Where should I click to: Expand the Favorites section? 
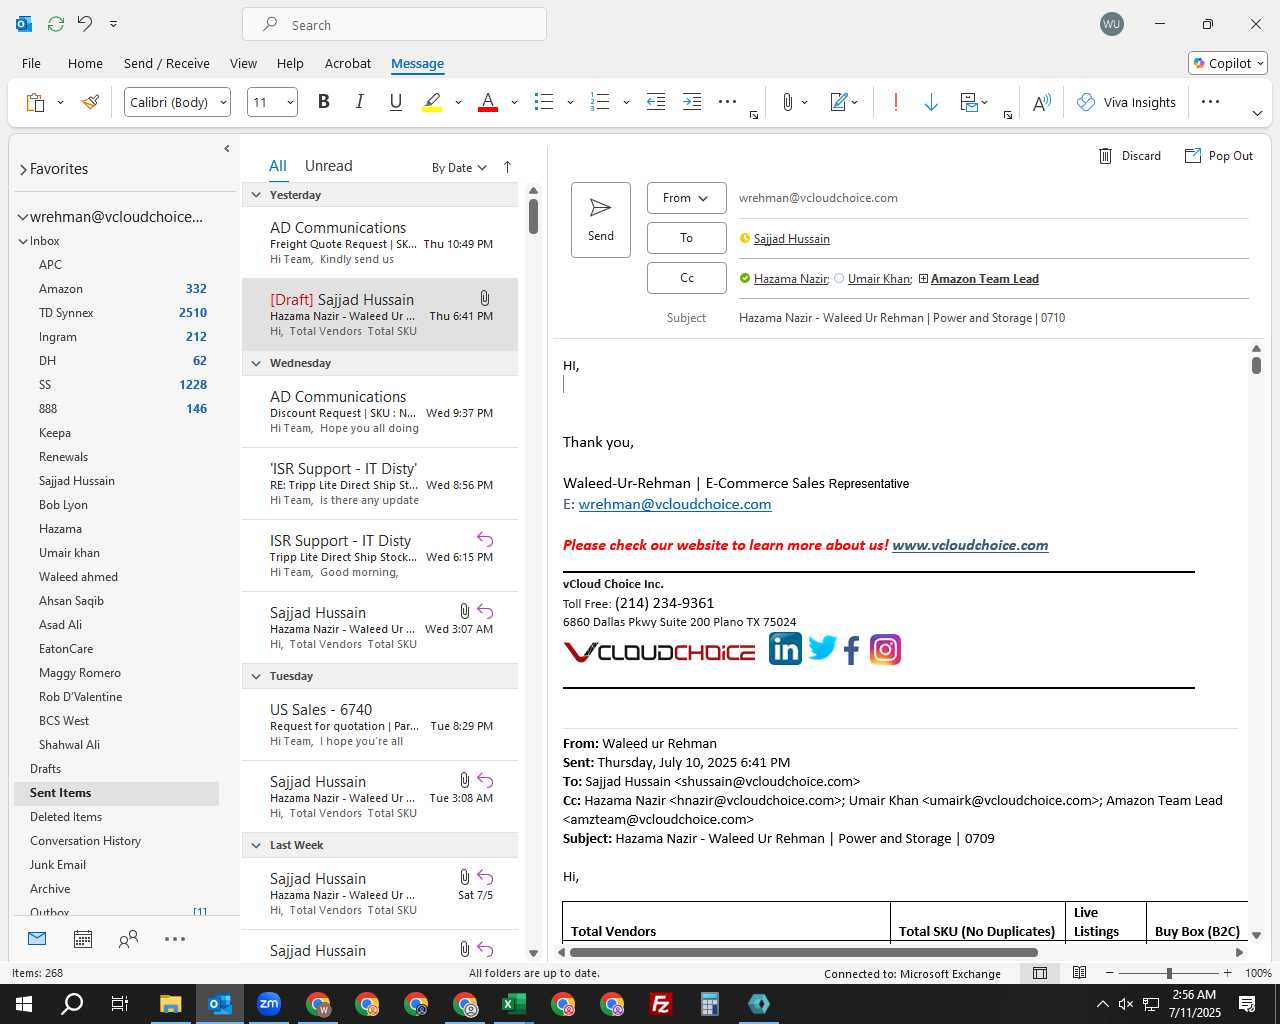click(x=23, y=170)
